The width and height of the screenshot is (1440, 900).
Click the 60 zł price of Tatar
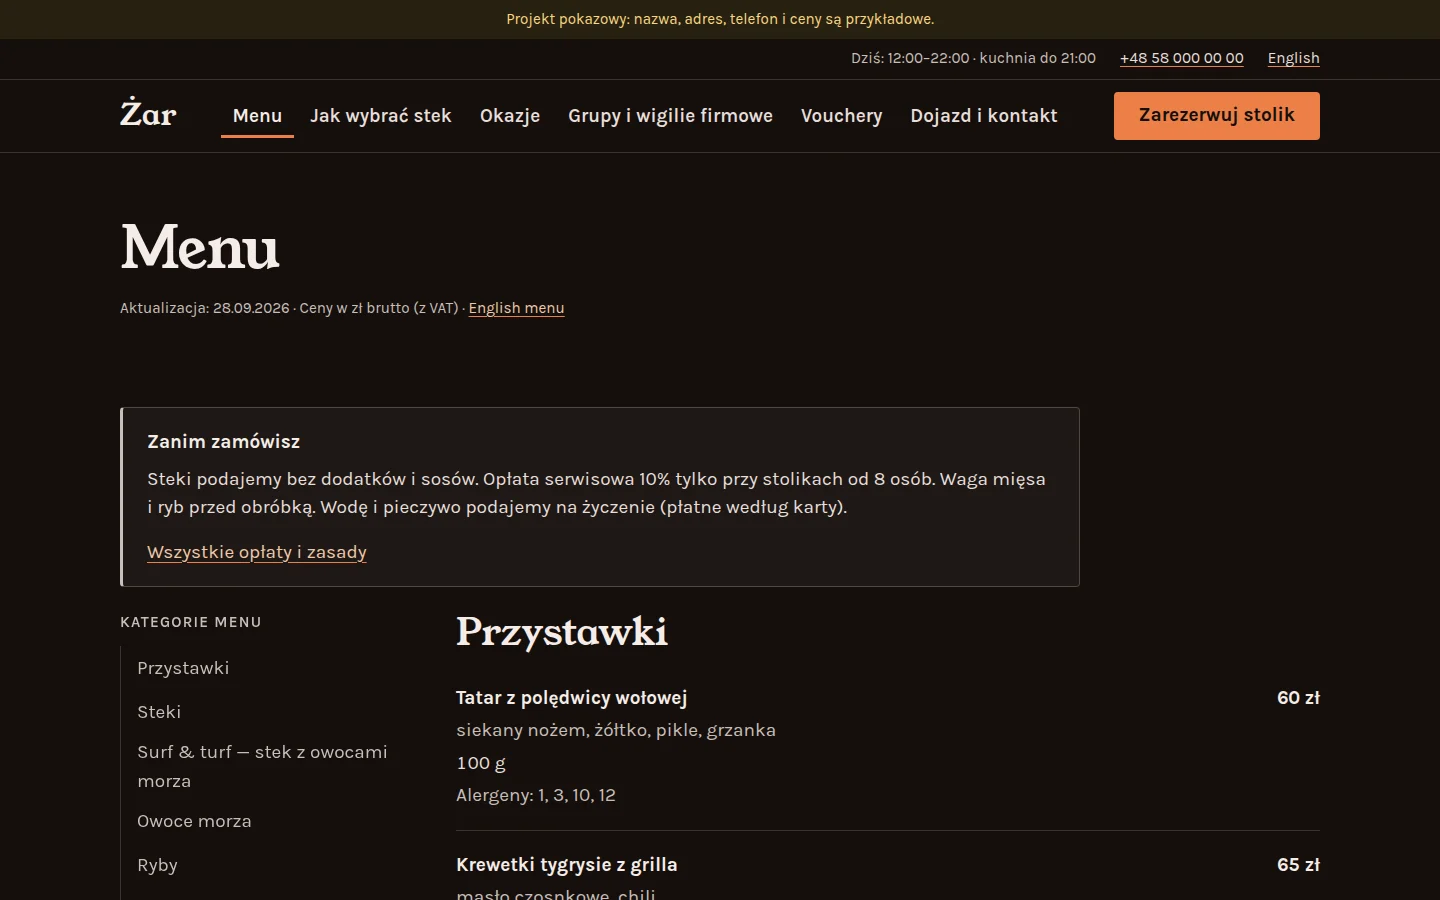point(1298,698)
